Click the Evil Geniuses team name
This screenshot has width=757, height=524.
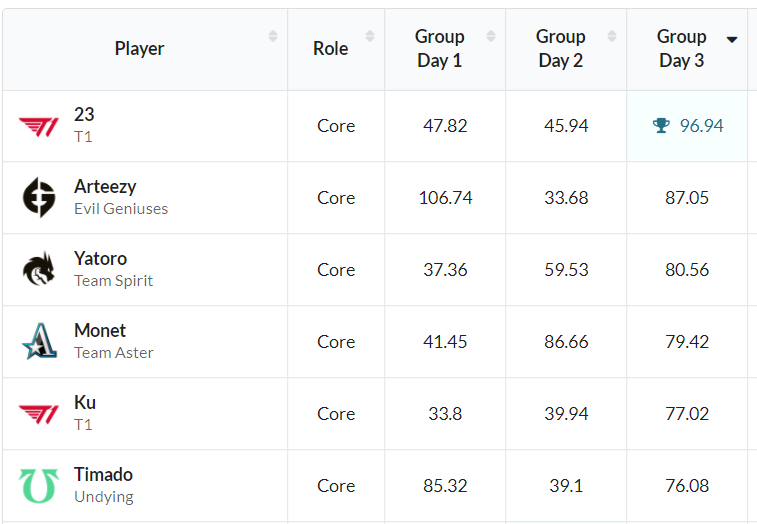[121, 209]
